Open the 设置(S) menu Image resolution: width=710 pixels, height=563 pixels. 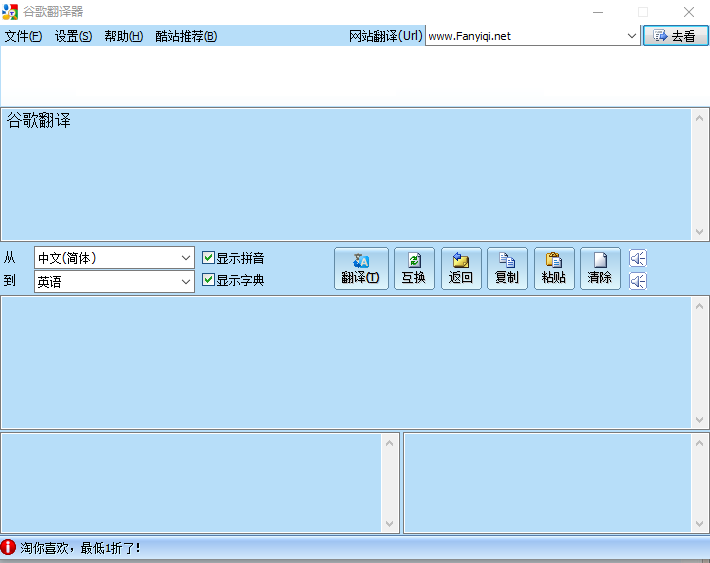point(73,36)
